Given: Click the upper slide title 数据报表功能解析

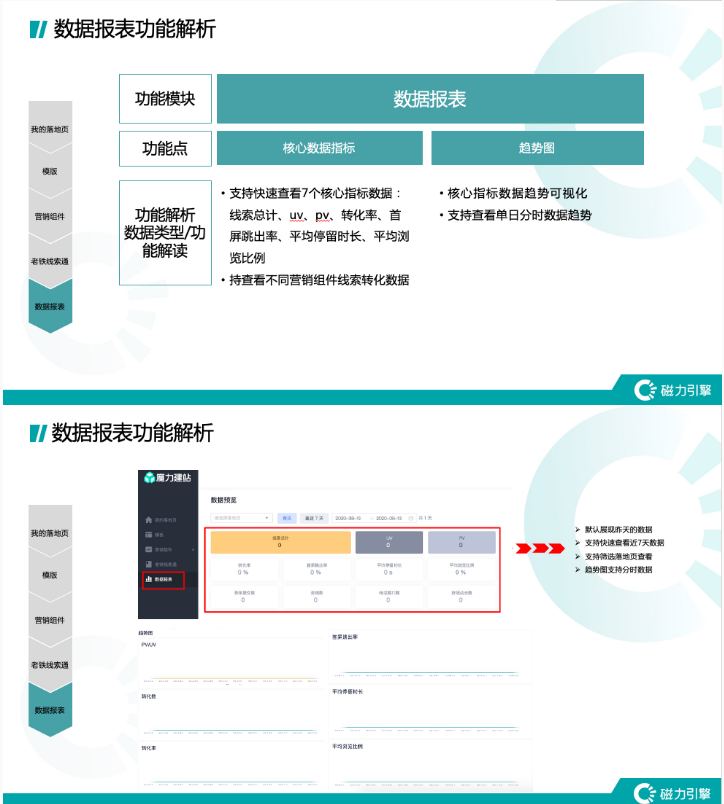Looking at the screenshot, I should 134,29.
